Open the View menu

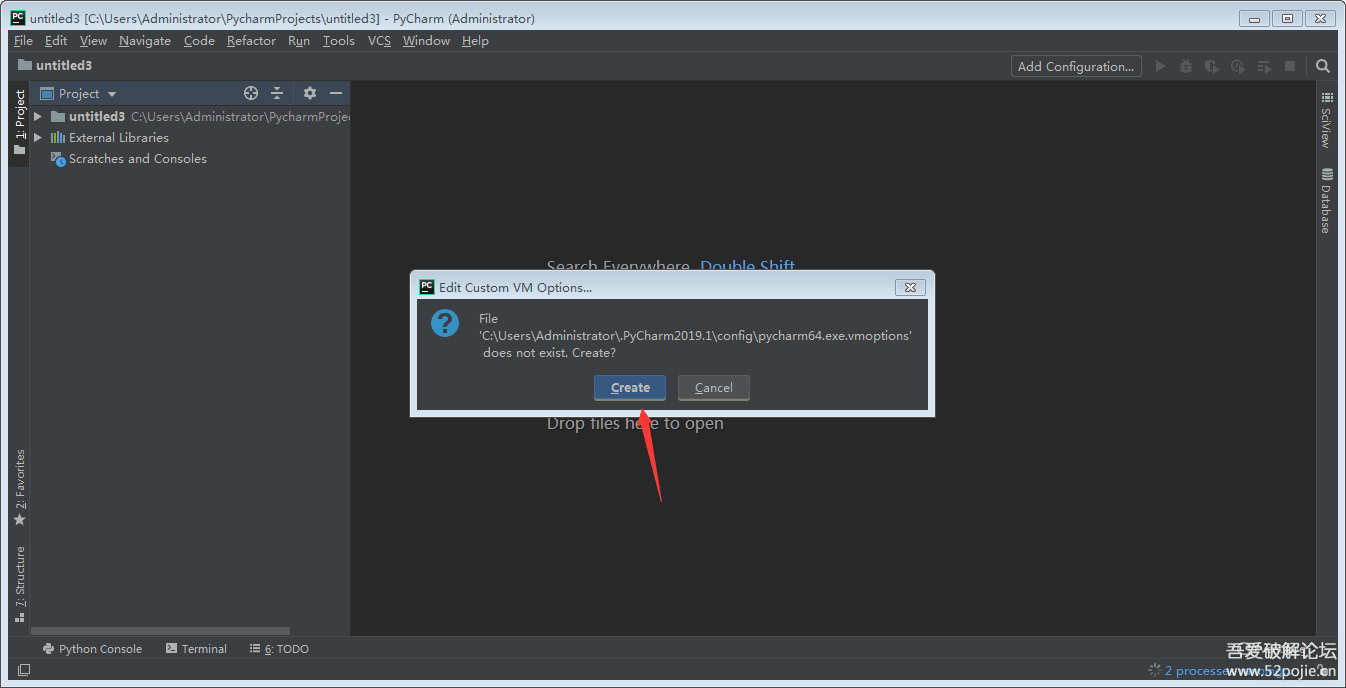[x=93, y=41]
